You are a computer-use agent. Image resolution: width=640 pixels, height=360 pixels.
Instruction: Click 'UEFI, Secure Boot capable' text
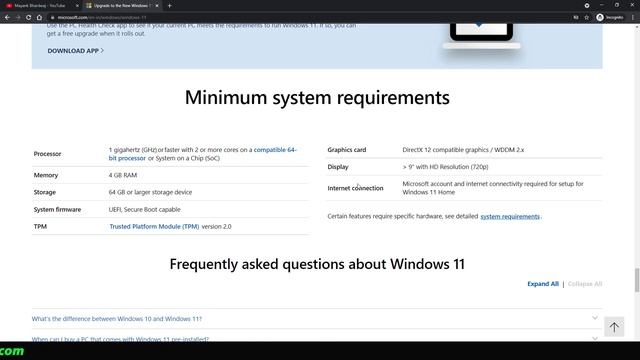tap(144, 209)
